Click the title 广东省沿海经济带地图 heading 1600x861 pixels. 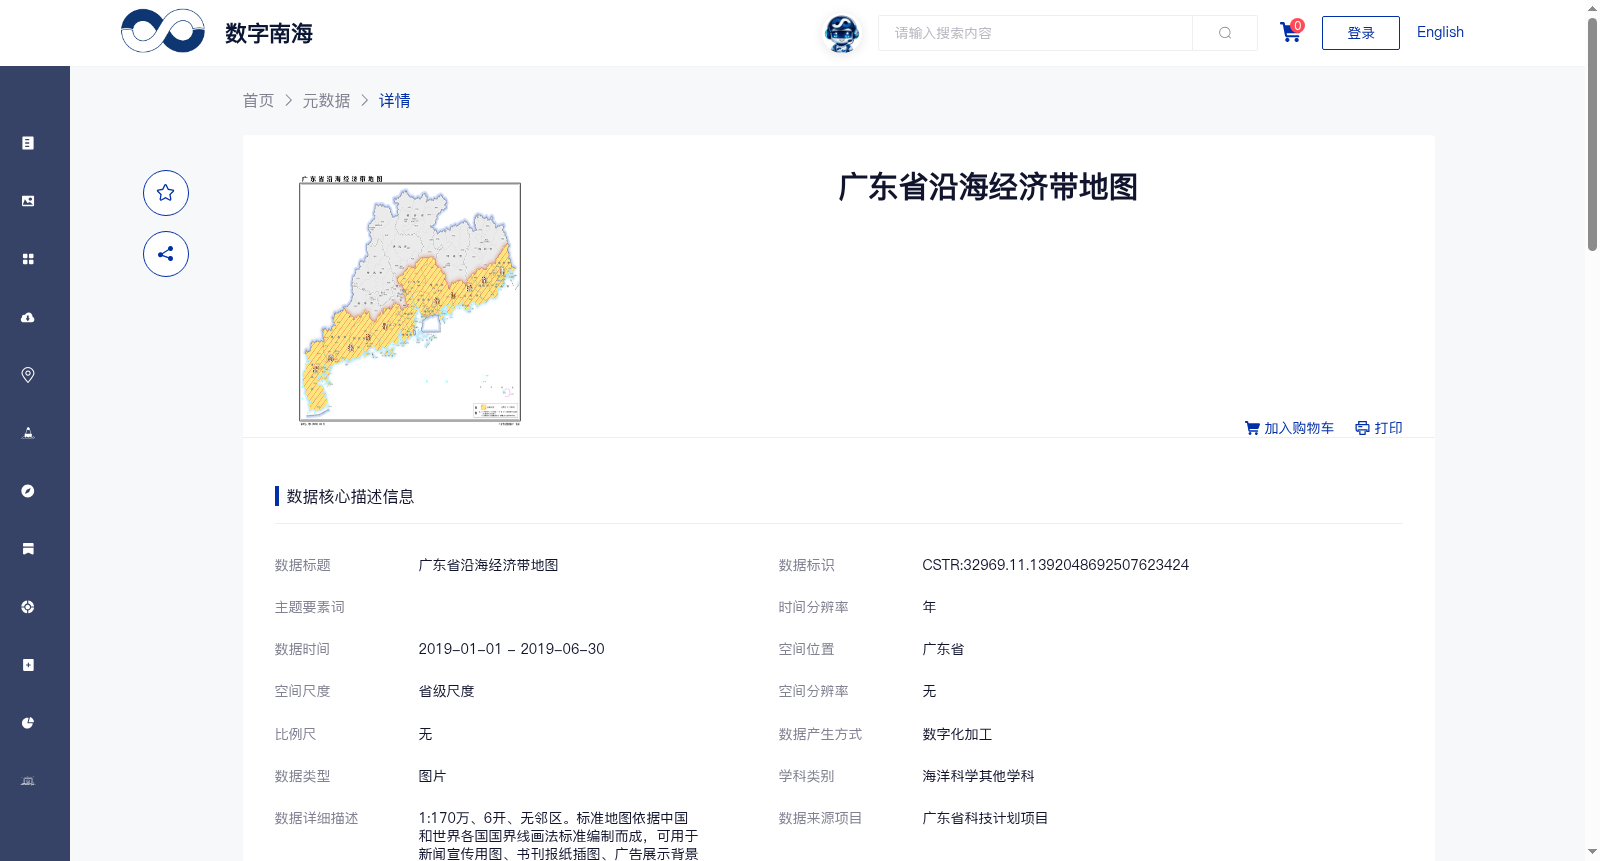point(988,187)
